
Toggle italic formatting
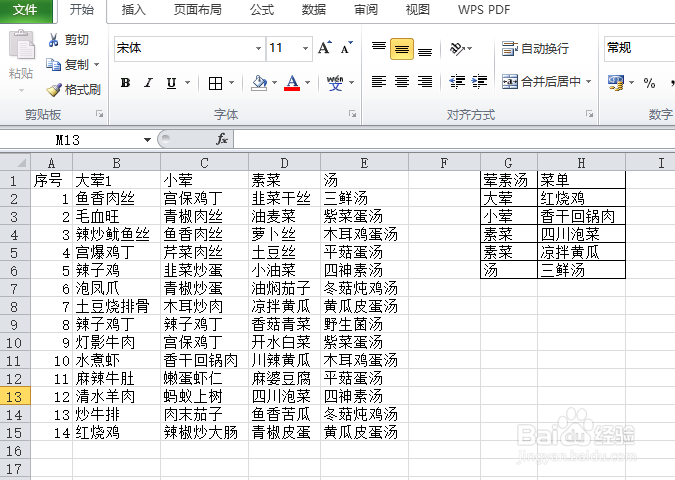[x=149, y=83]
